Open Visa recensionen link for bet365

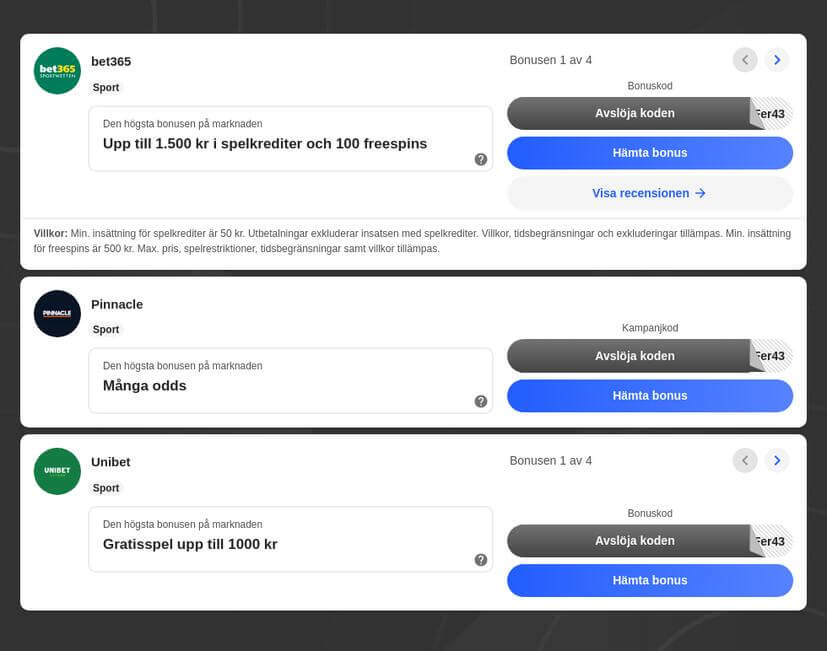[650, 193]
